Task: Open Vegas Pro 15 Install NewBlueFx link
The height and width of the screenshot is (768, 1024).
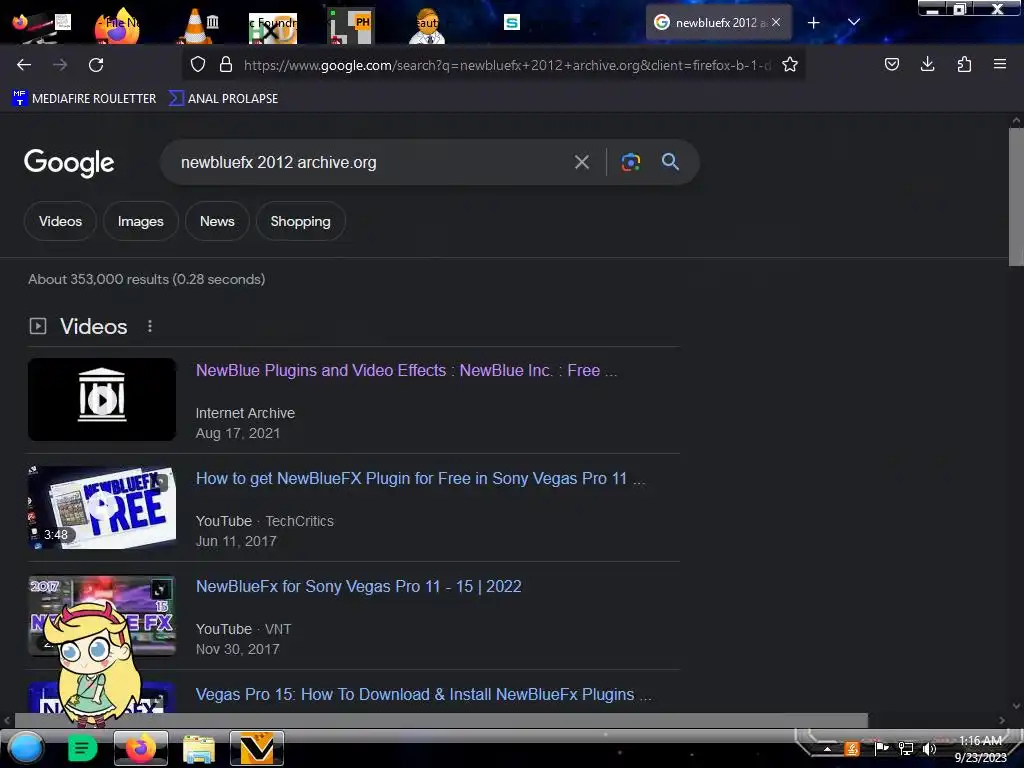Action: coord(423,694)
